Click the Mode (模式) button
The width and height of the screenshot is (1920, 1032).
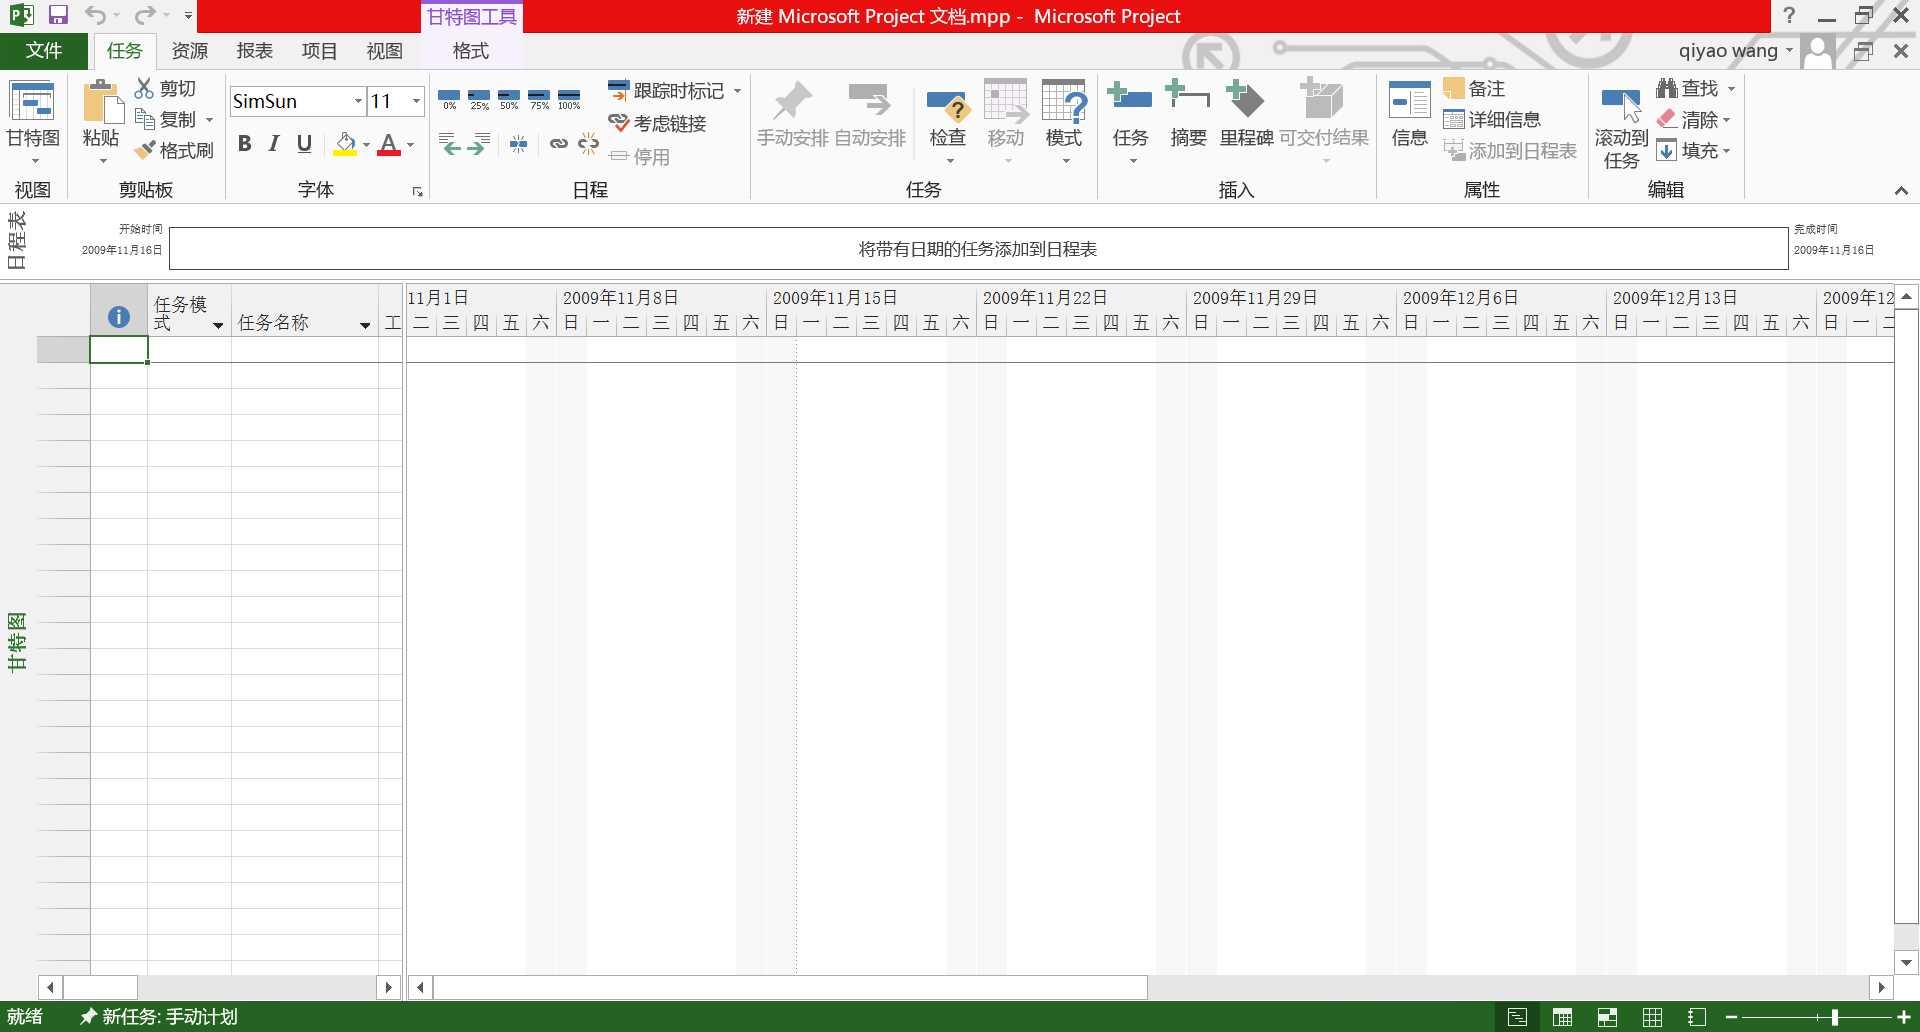pos(1064,122)
